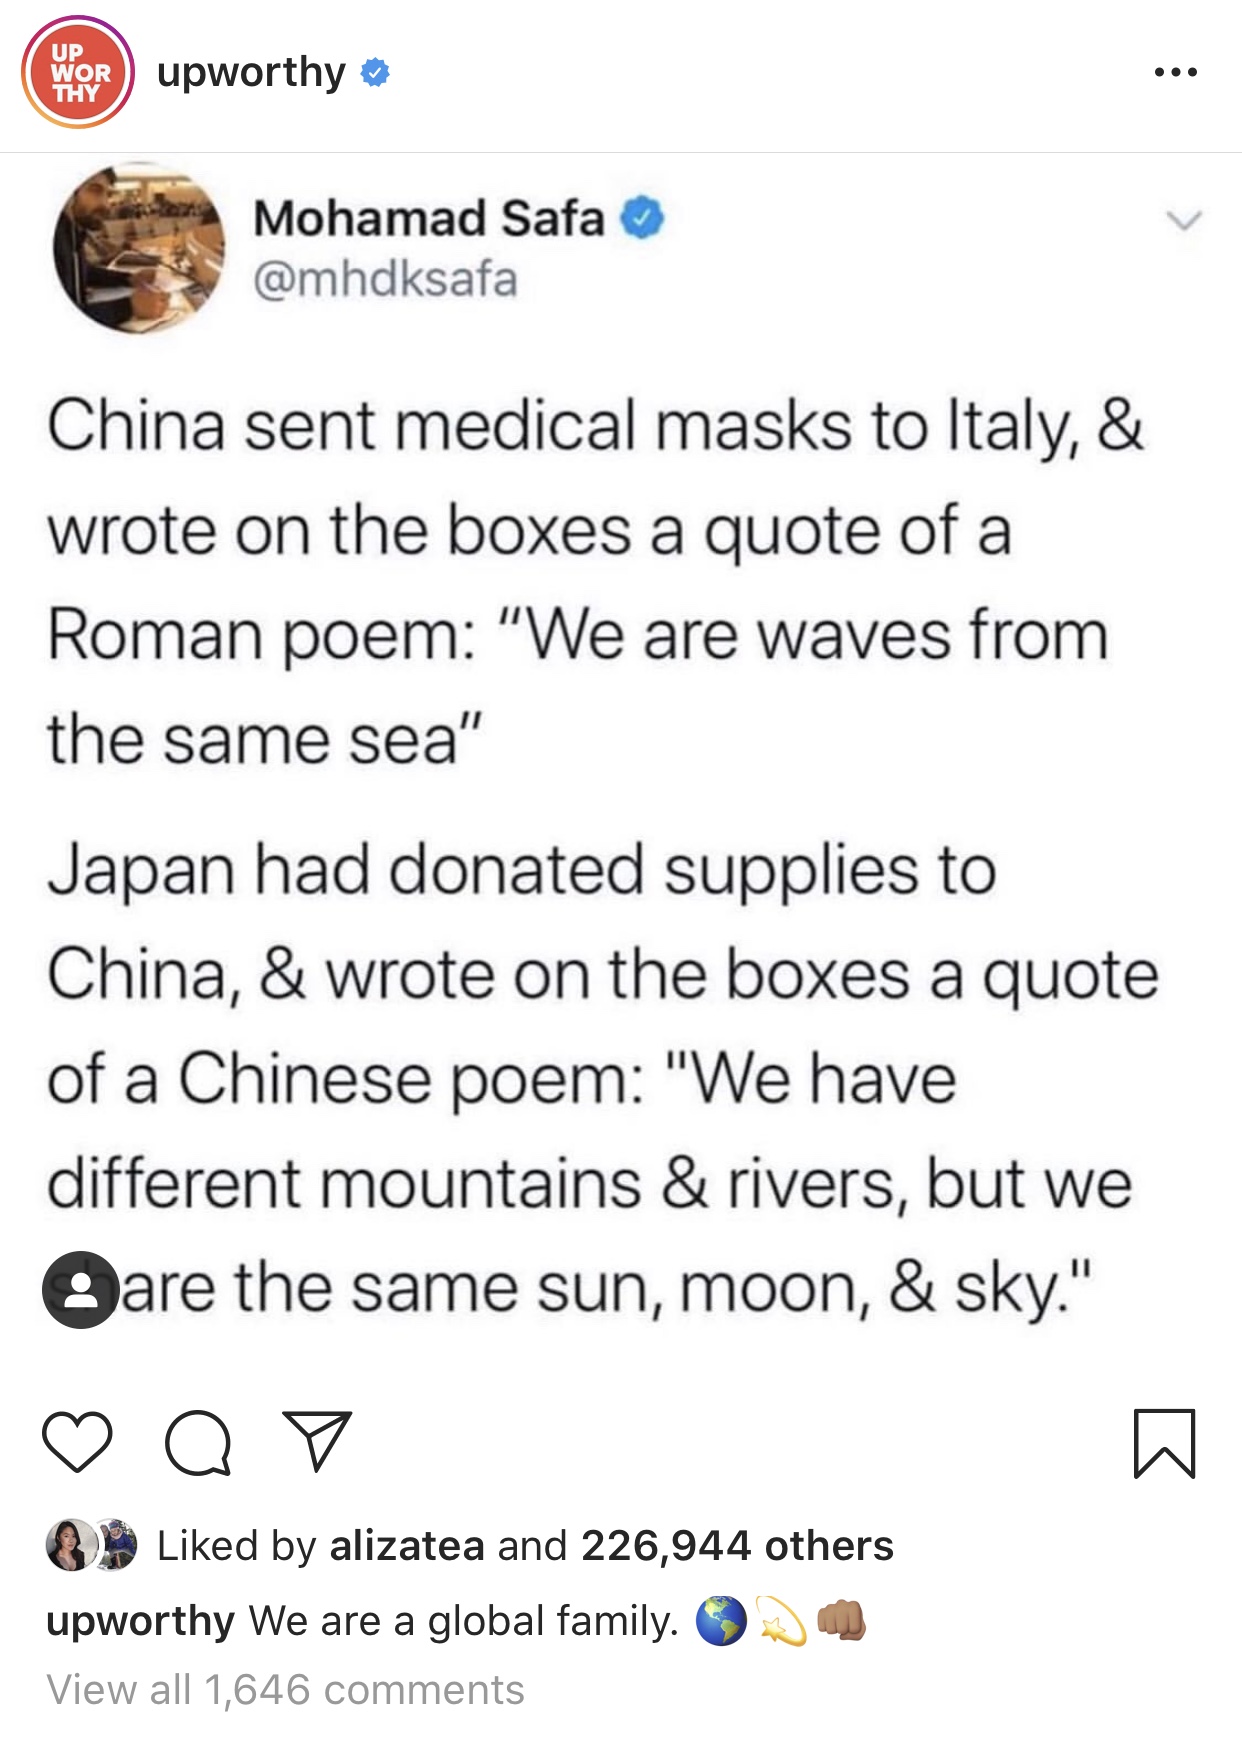Show the 226,944 others who liked
Screen dimensions: 1242x1738
(x=737, y=1545)
